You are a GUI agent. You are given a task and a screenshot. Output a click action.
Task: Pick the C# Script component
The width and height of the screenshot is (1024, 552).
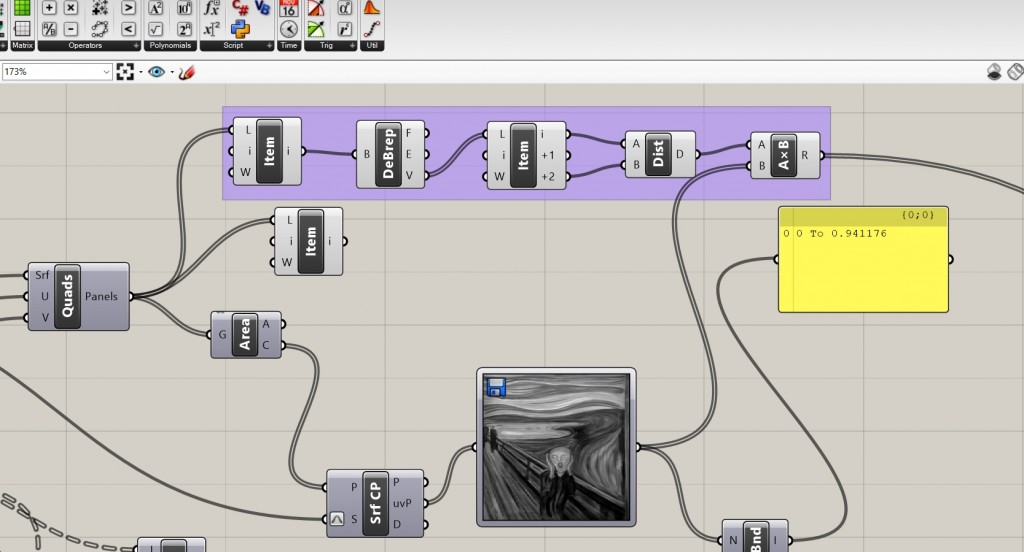click(240, 7)
